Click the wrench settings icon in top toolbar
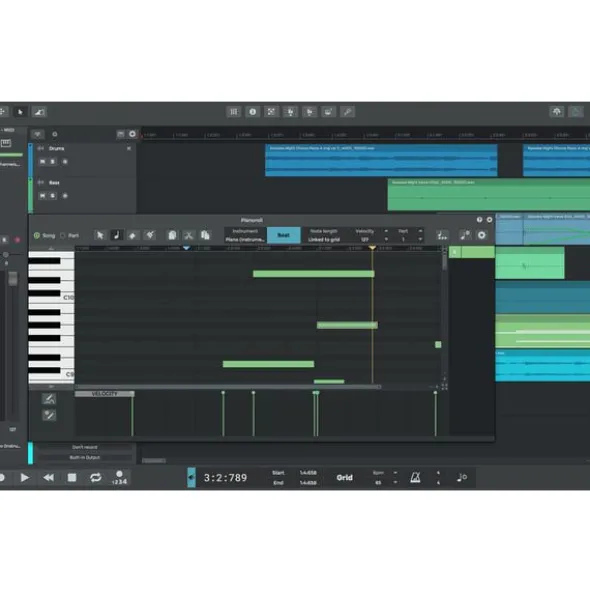 coord(347,112)
